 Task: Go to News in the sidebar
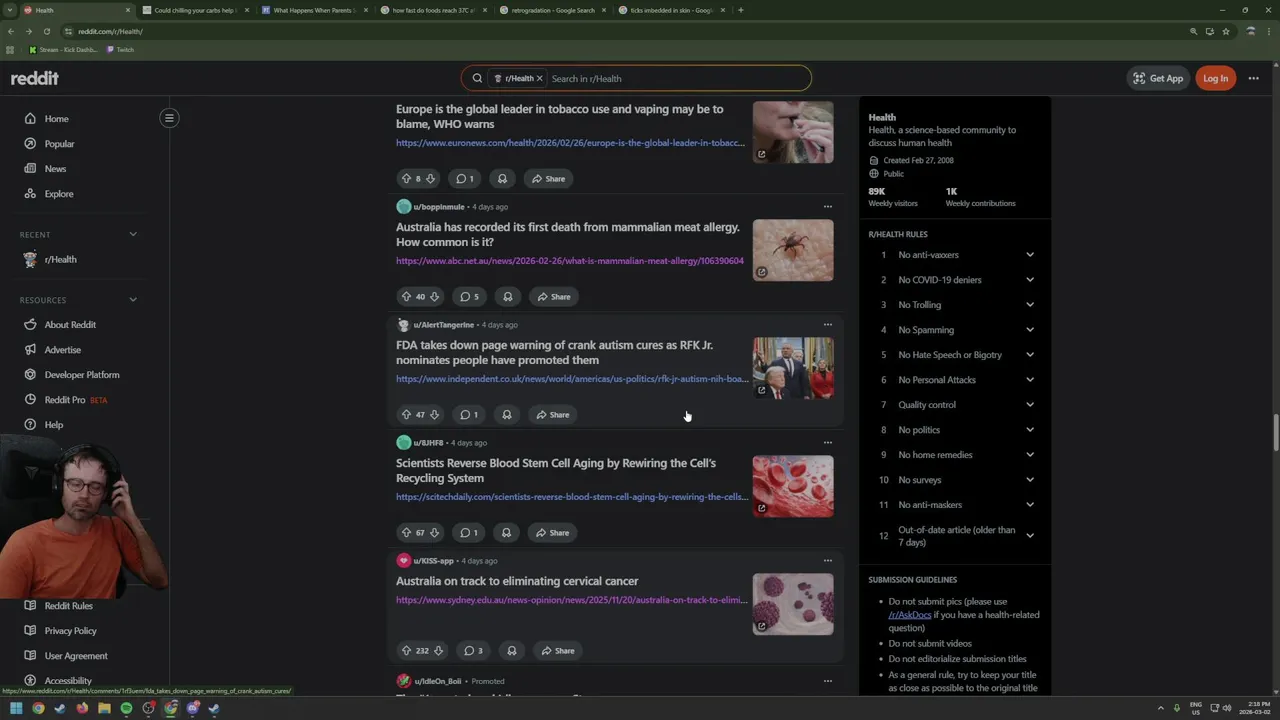tap(55, 169)
